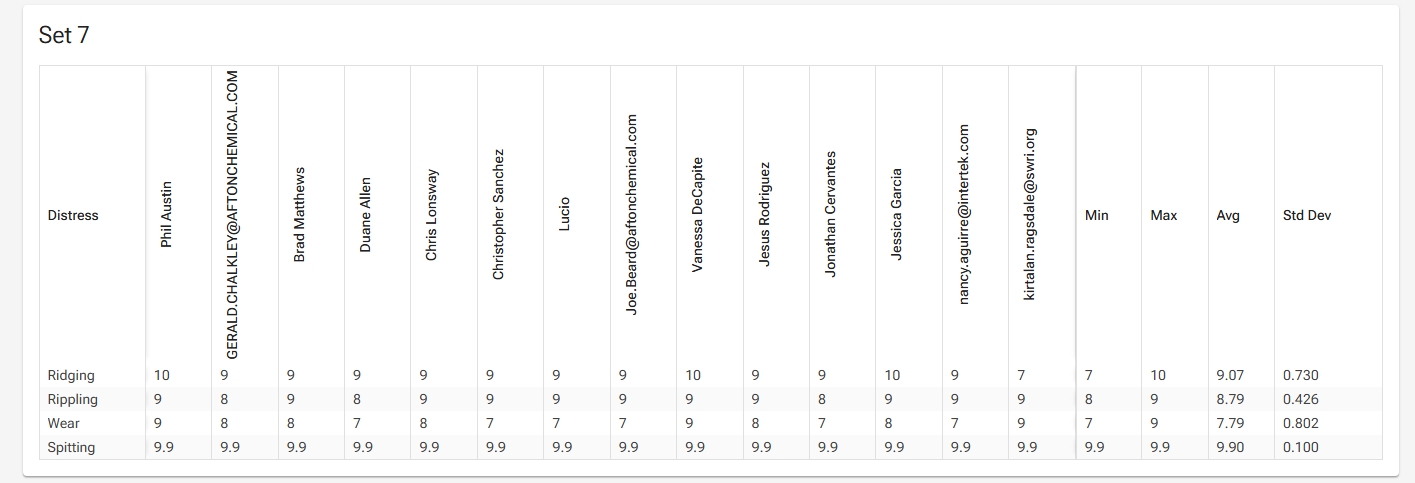This screenshot has width=1415, height=483.
Task: Click the Joe.Beard@aftonchemical.com header
Action: click(631, 215)
